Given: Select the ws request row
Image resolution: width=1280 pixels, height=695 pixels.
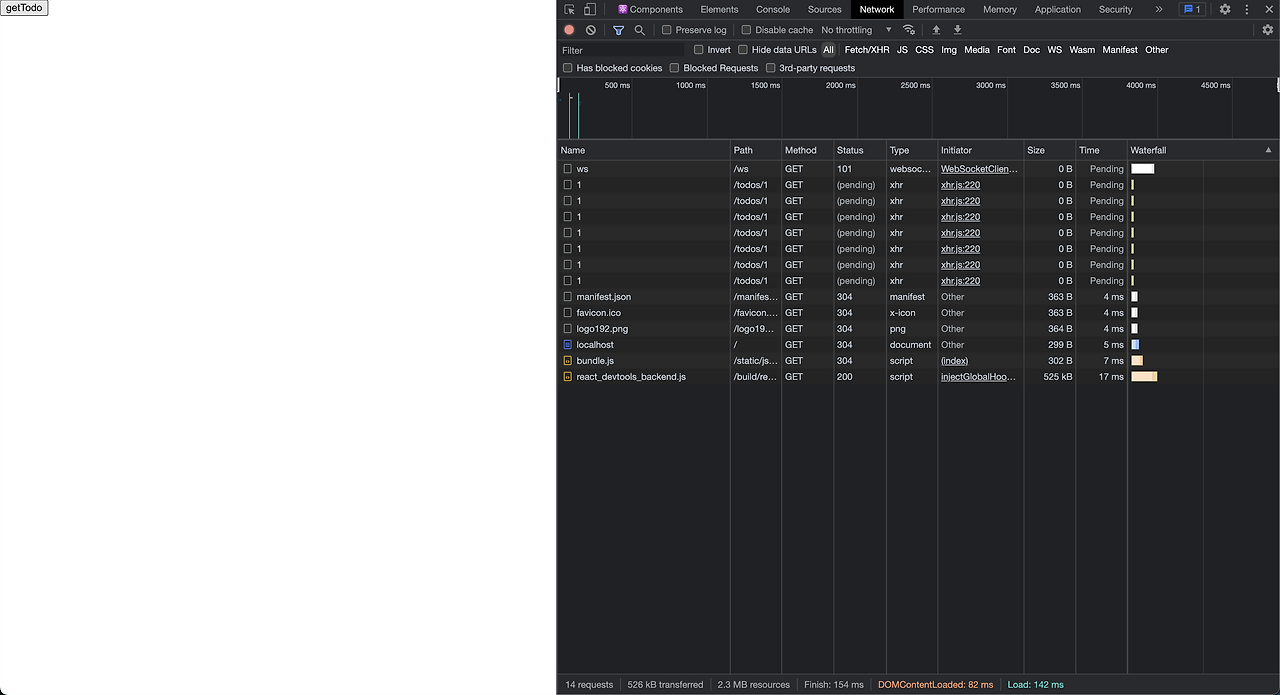Looking at the screenshot, I should [x=918, y=169].
